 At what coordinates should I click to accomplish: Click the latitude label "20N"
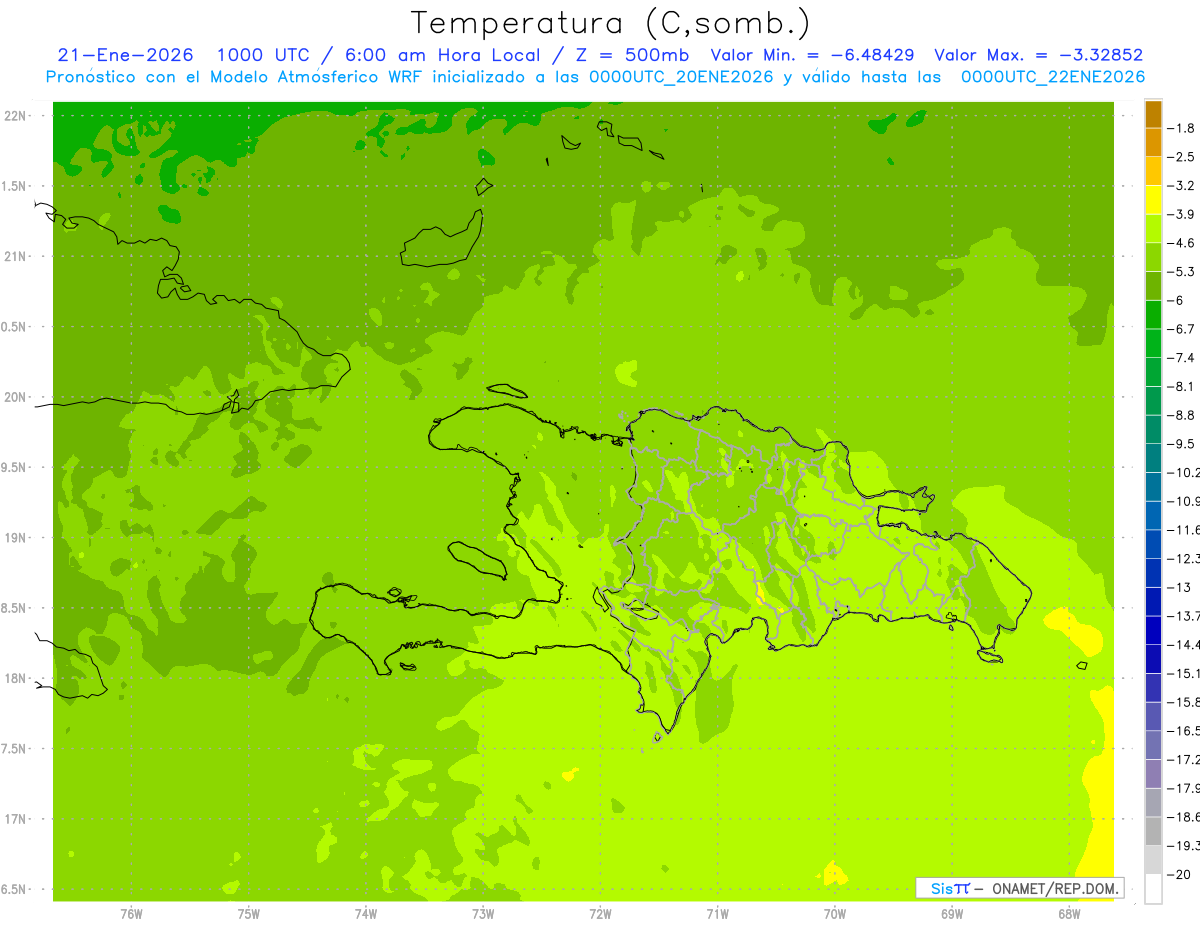coord(15,398)
